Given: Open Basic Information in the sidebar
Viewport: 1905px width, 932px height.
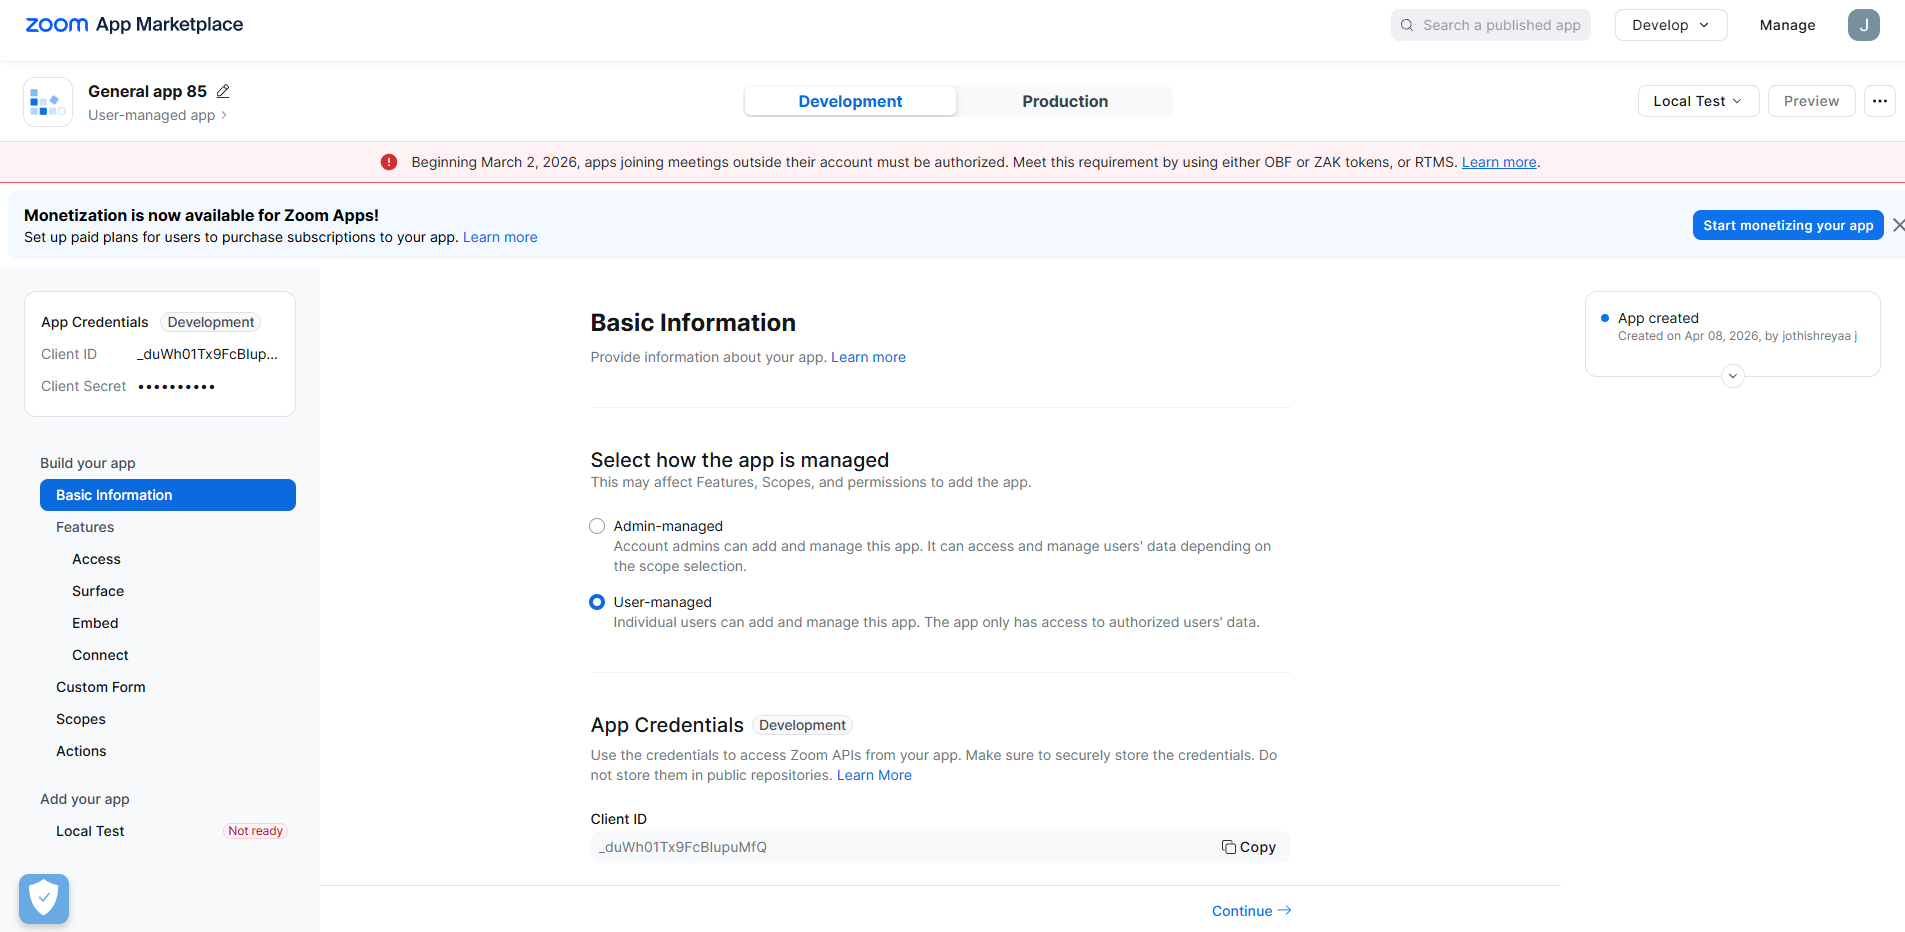Looking at the screenshot, I should point(168,495).
